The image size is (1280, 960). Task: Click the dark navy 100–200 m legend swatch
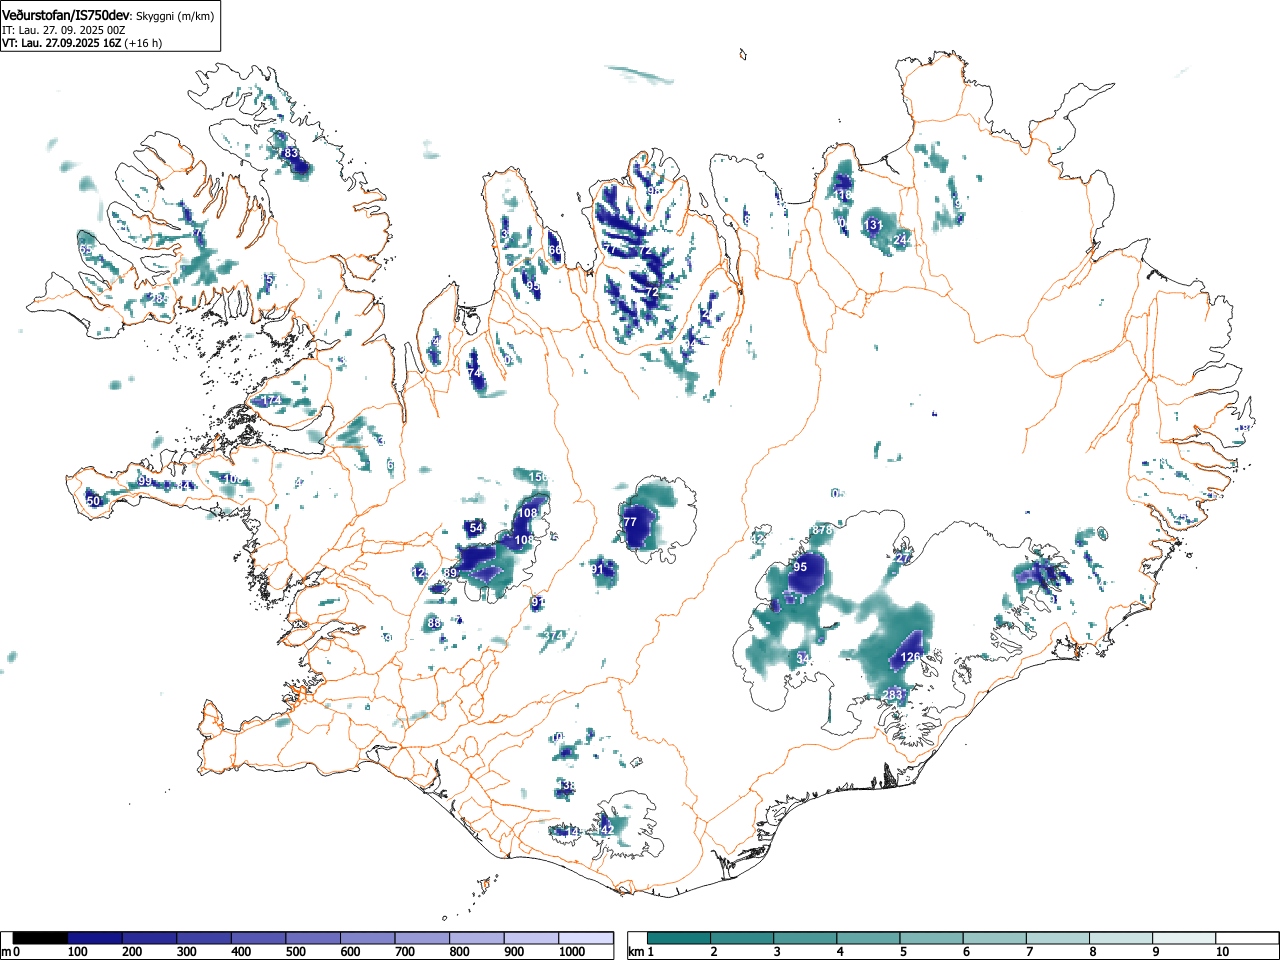click(95, 938)
